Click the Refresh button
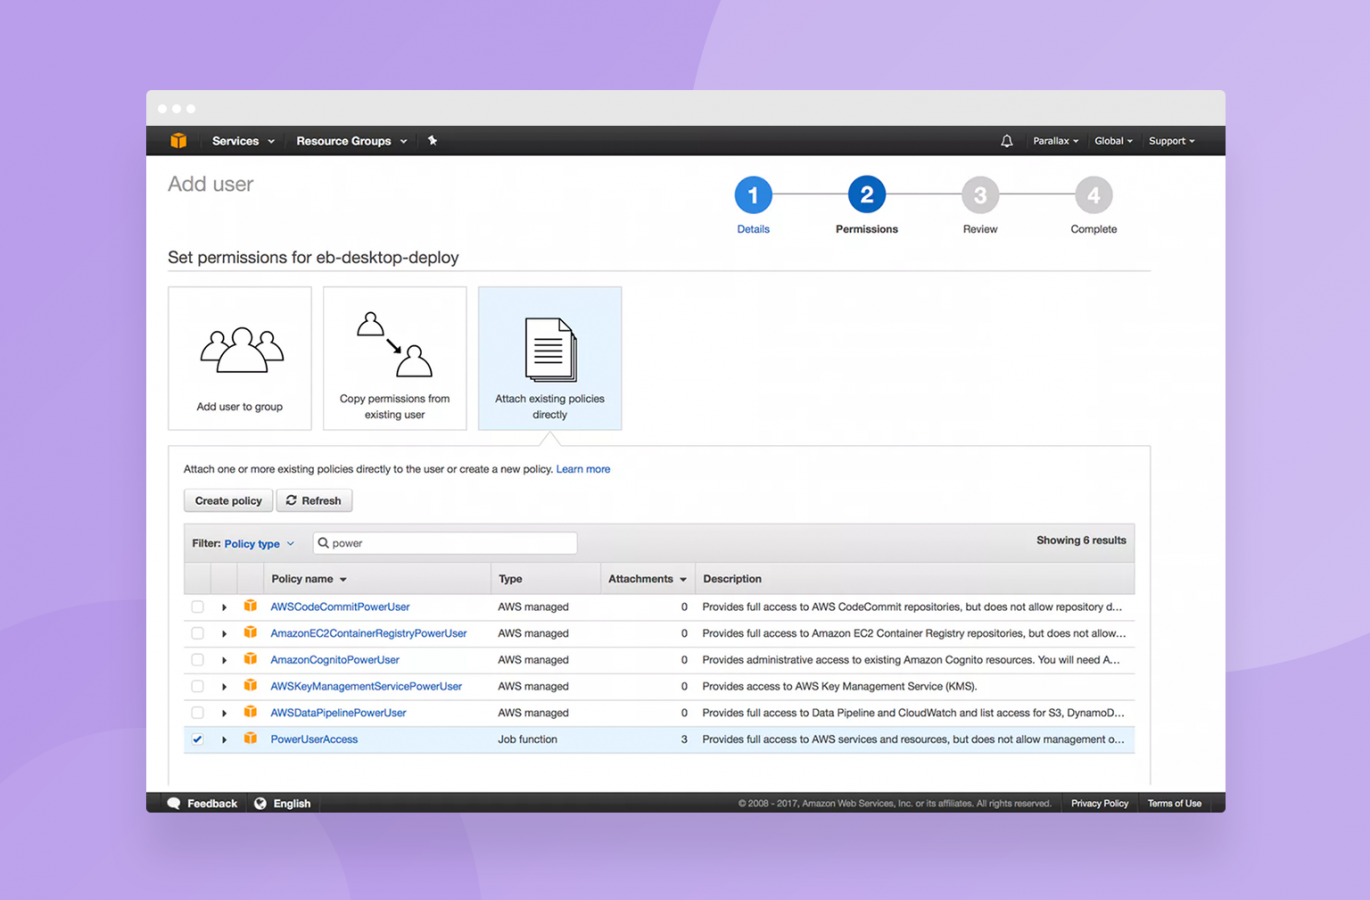Image resolution: width=1370 pixels, height=900 pixels. tap(314, 501)
